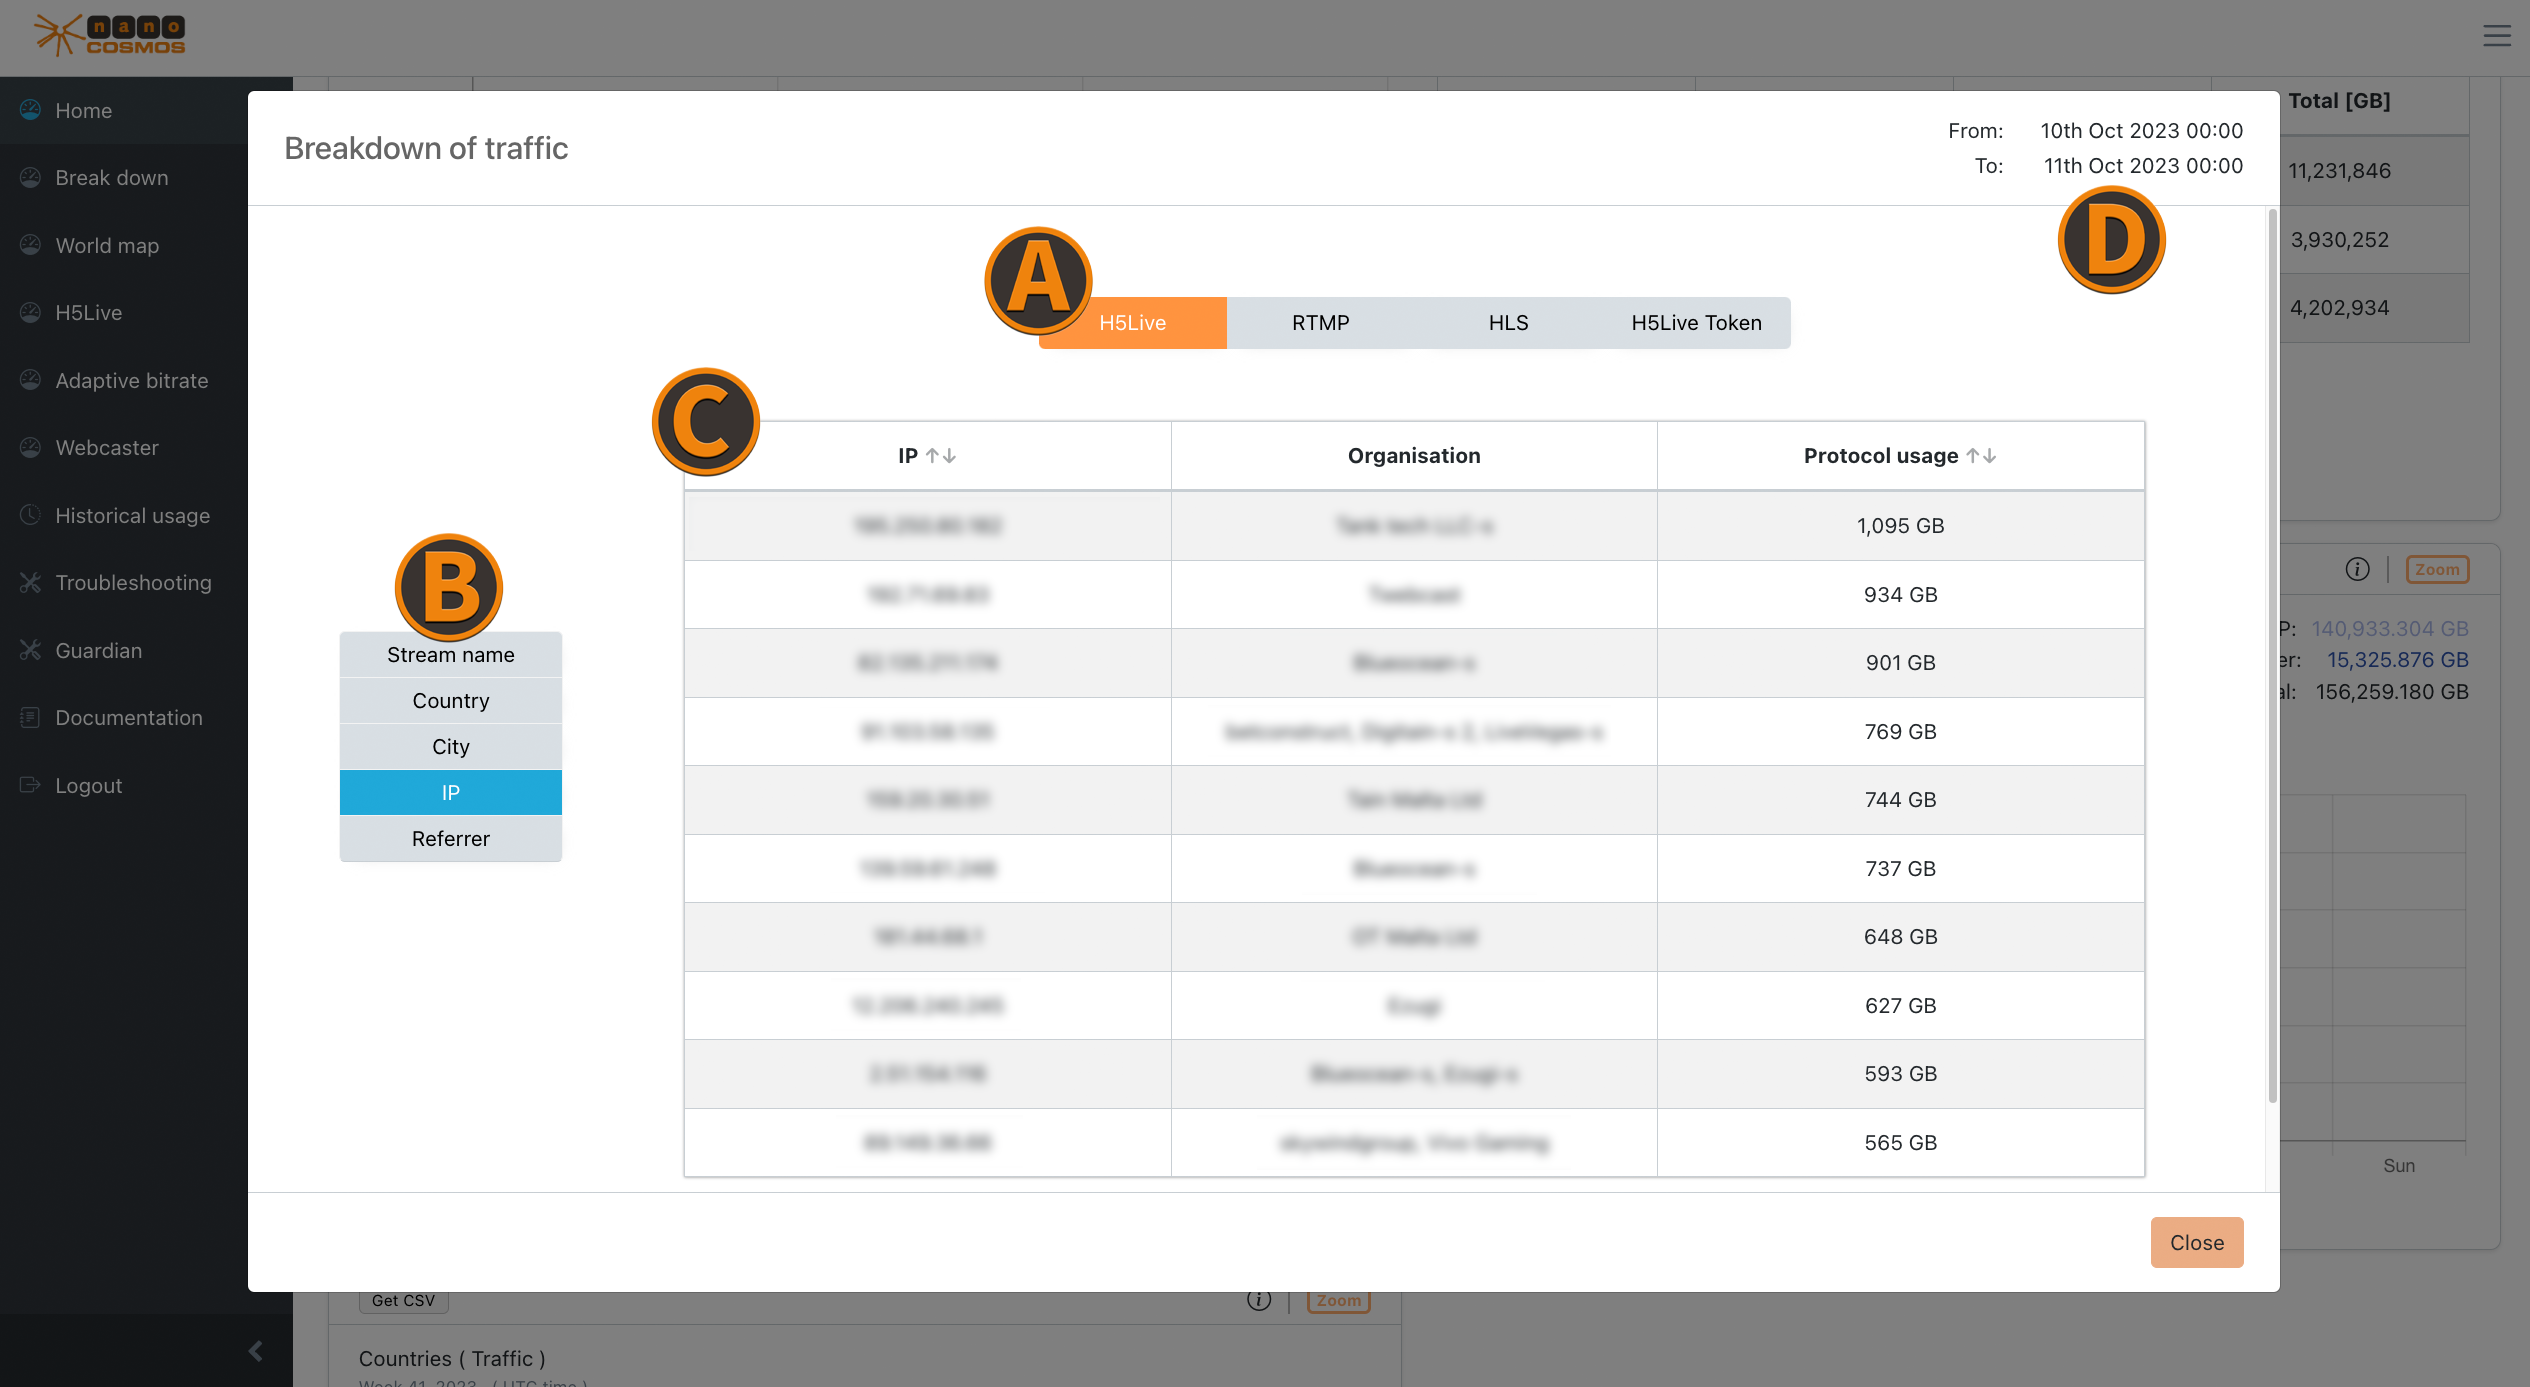Click 3,930,252 total in background table
This screenshot has height=1387, width=2530.
coord(2339,239)
